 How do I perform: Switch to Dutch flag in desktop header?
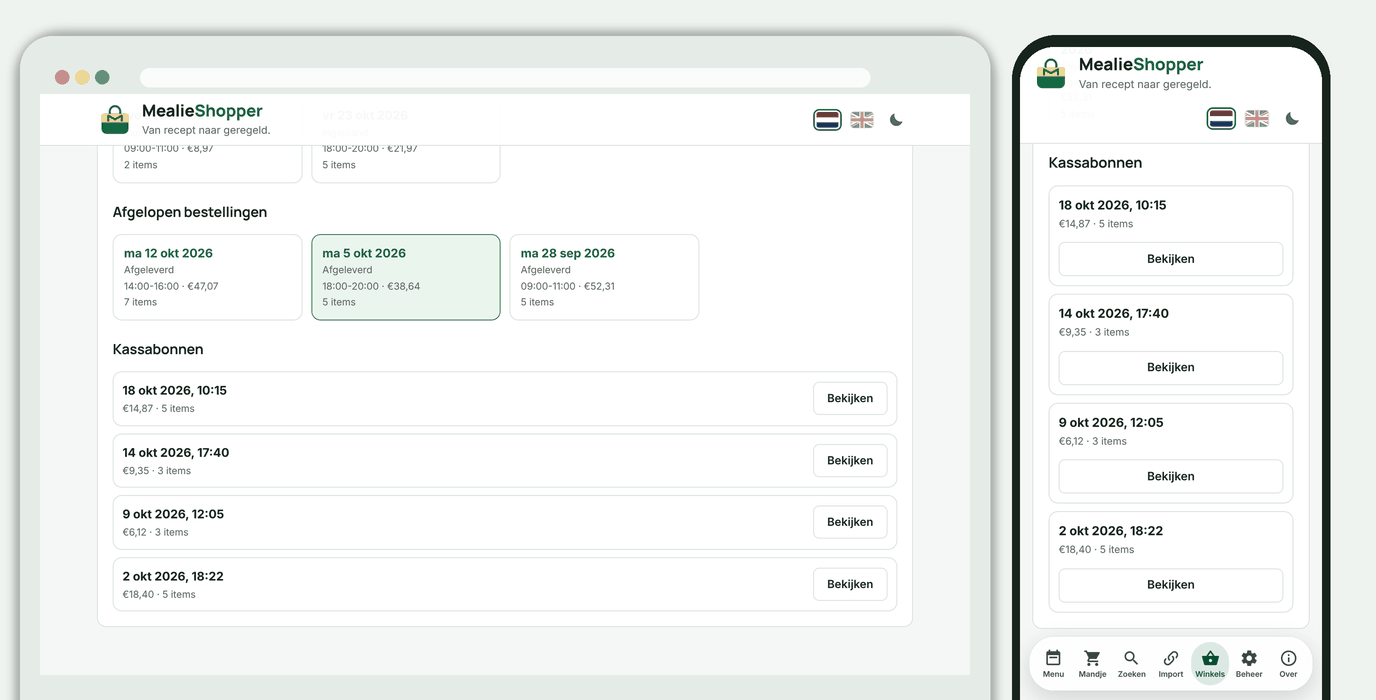point(827,120)
